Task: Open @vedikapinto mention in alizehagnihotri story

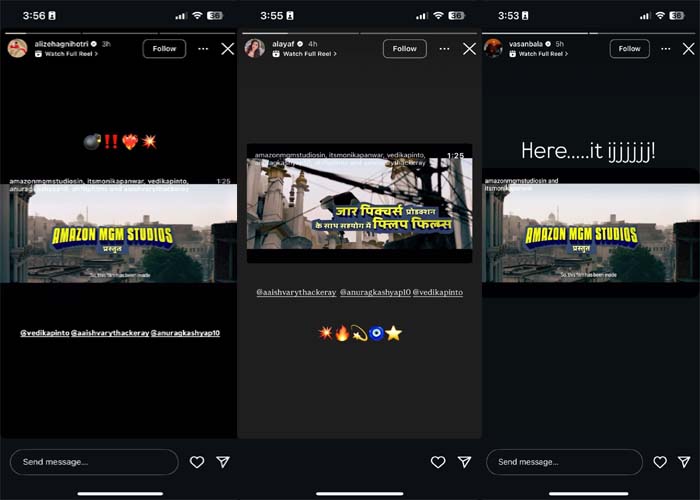Action: [45, 332]
